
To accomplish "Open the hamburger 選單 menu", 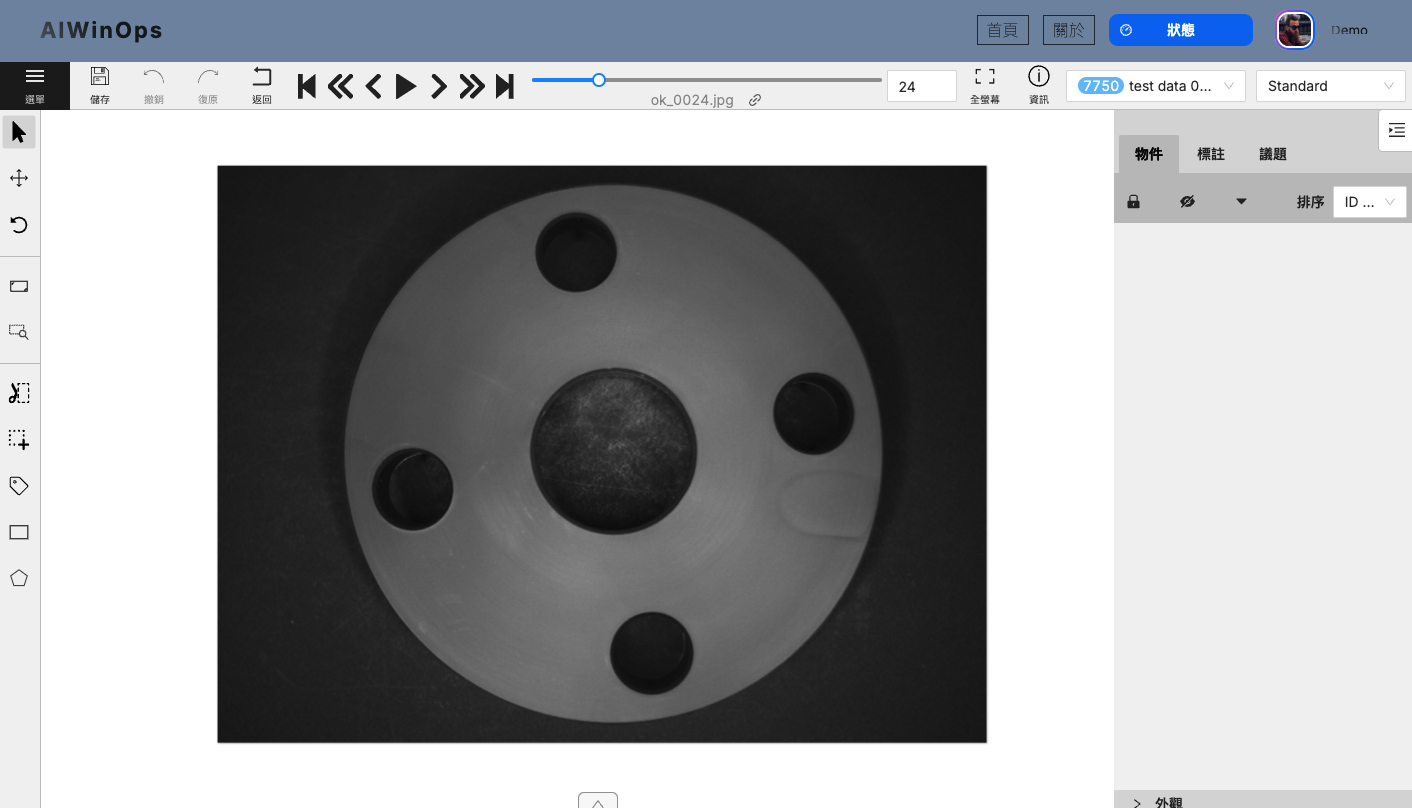I will (x=35, y=85).
